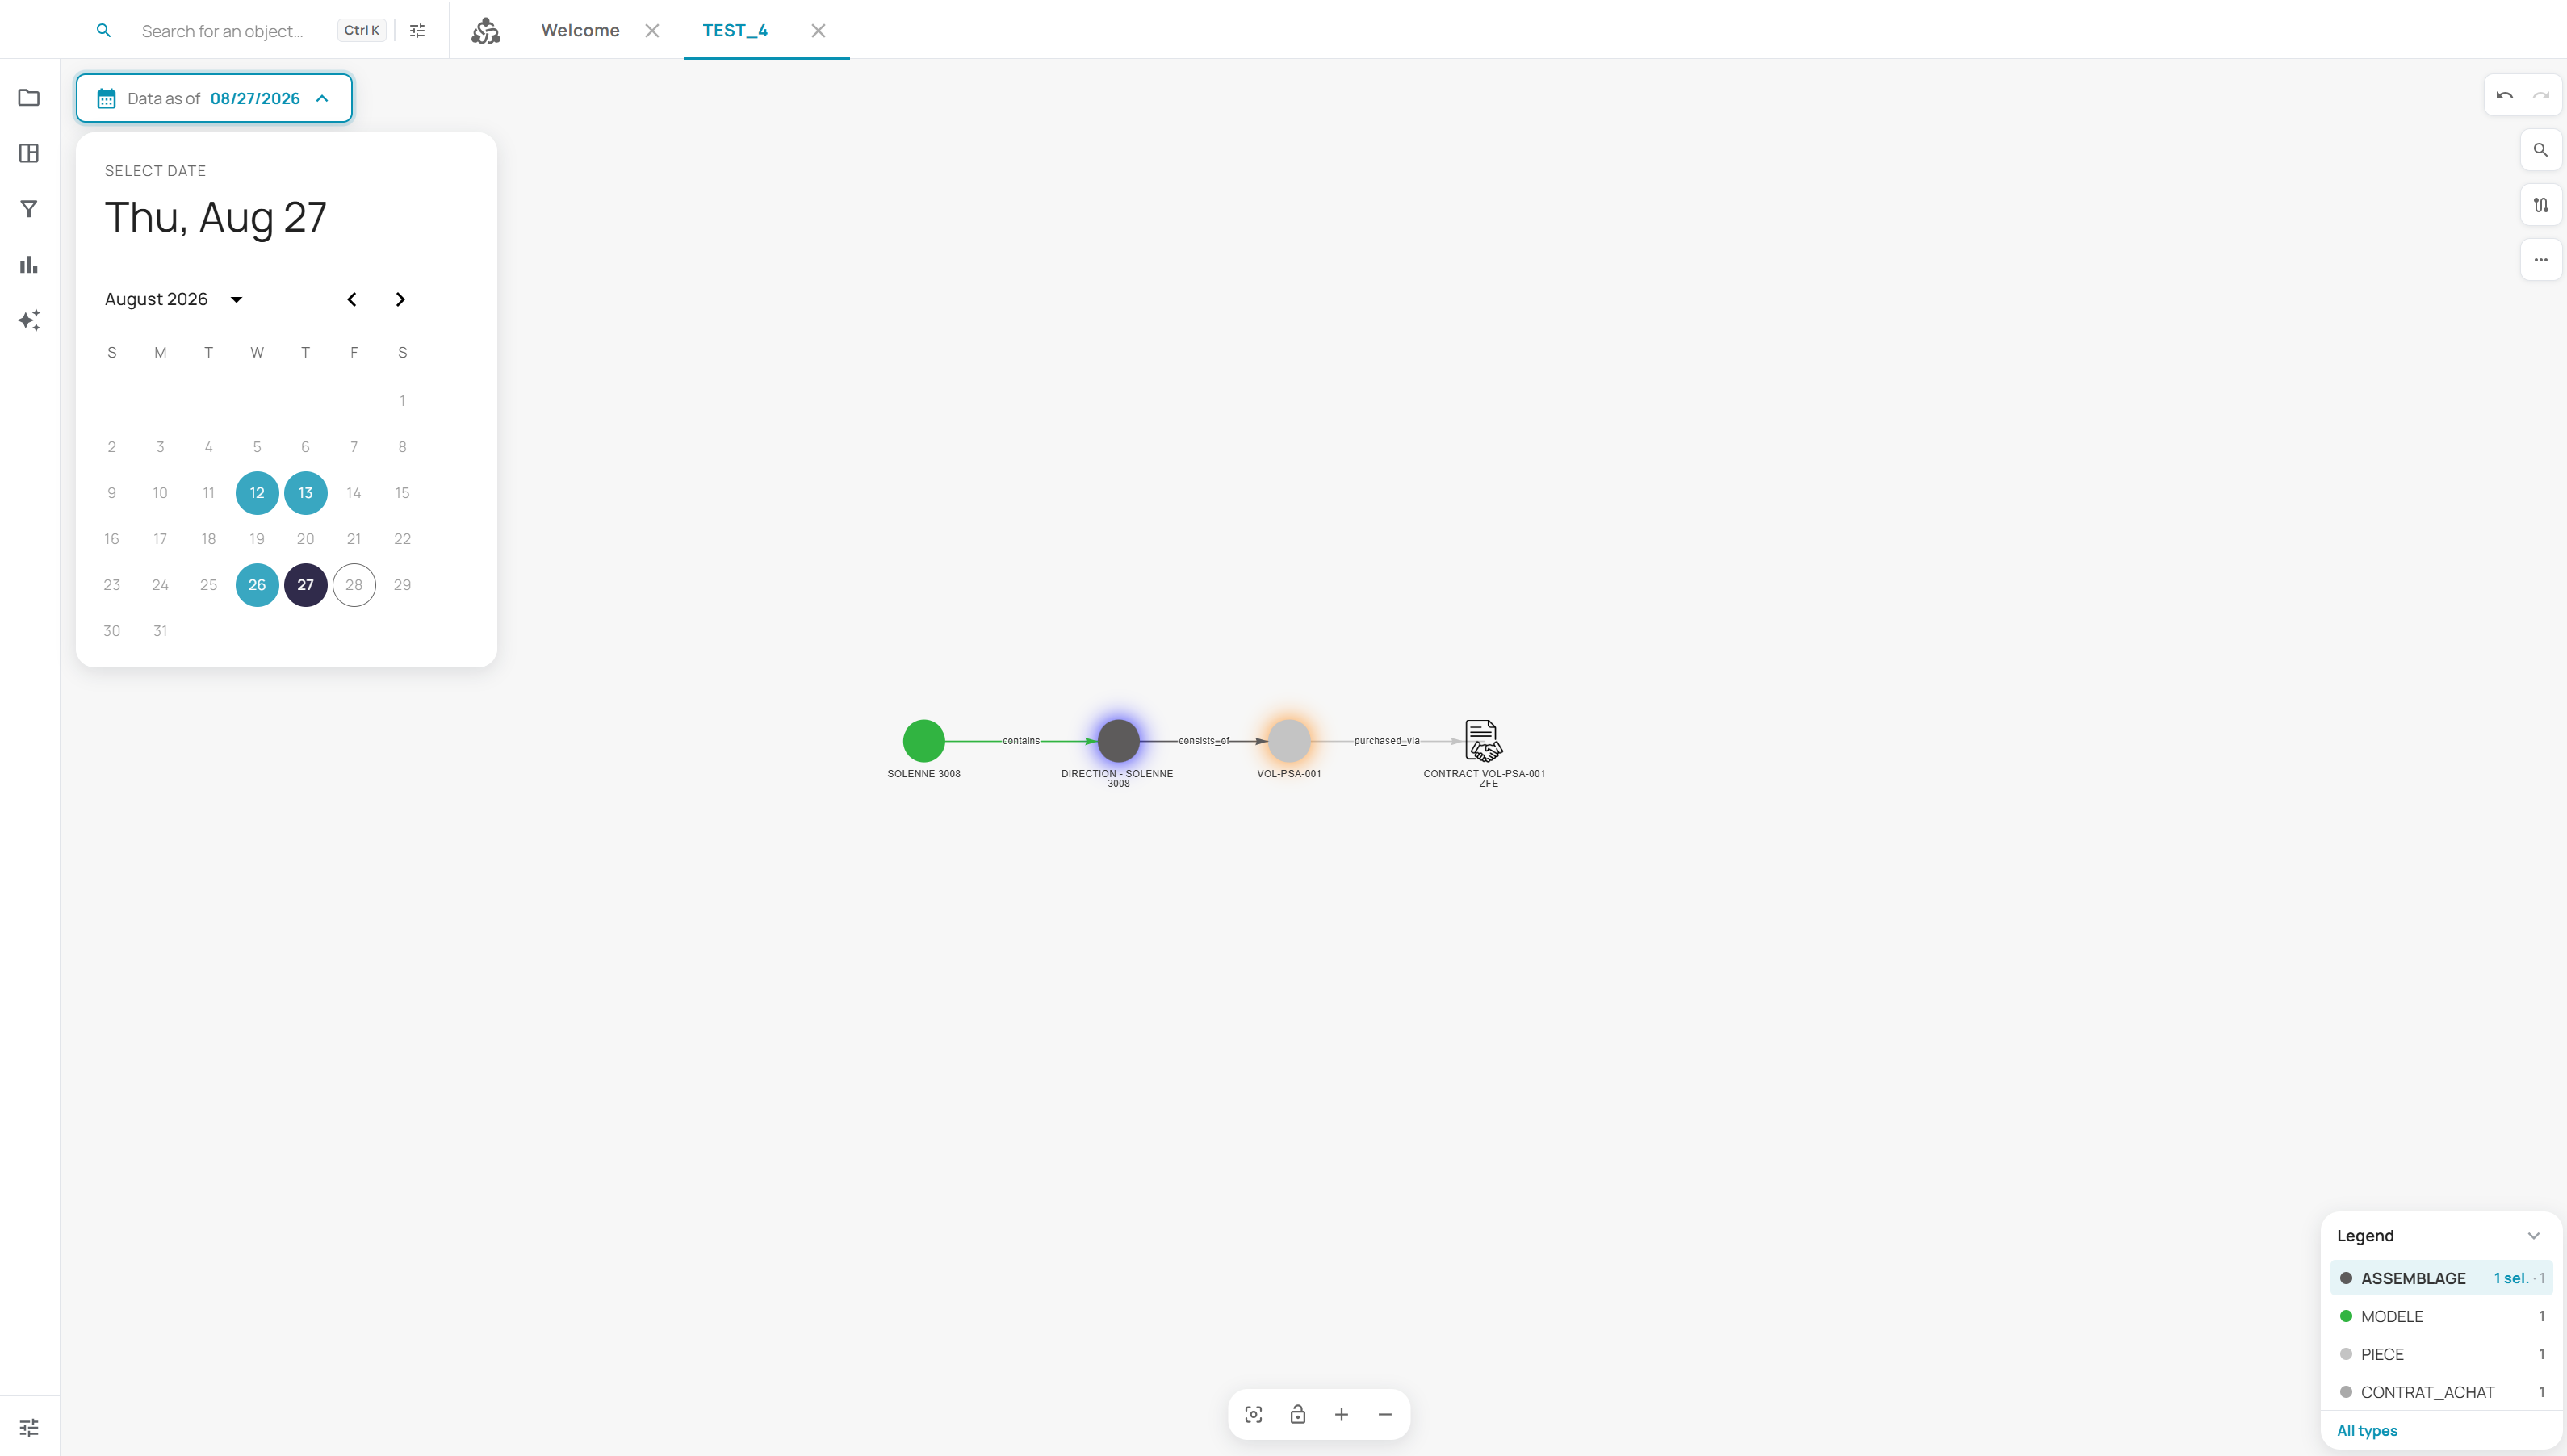Open the folder icon in left sidebar
Image resolution: width=2567 pixels, height=1456 pixels.
coord(29,98)
